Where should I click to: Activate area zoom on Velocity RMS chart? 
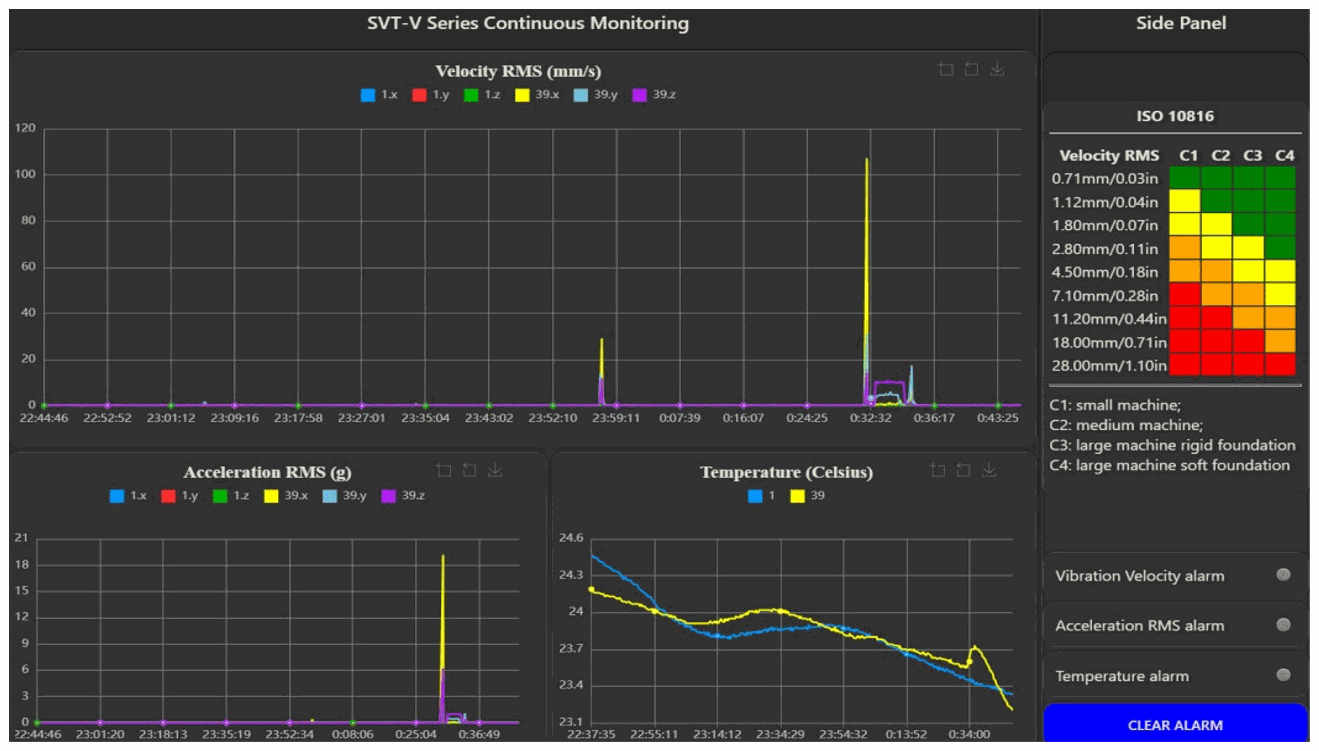[x=946, y=69]
